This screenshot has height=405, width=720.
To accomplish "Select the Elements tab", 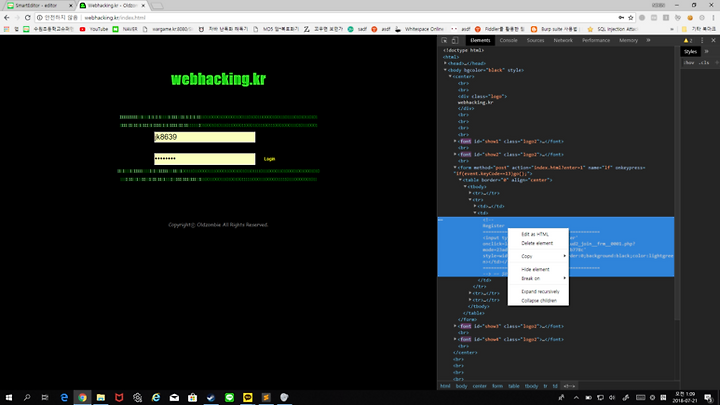I will point(480,40).
